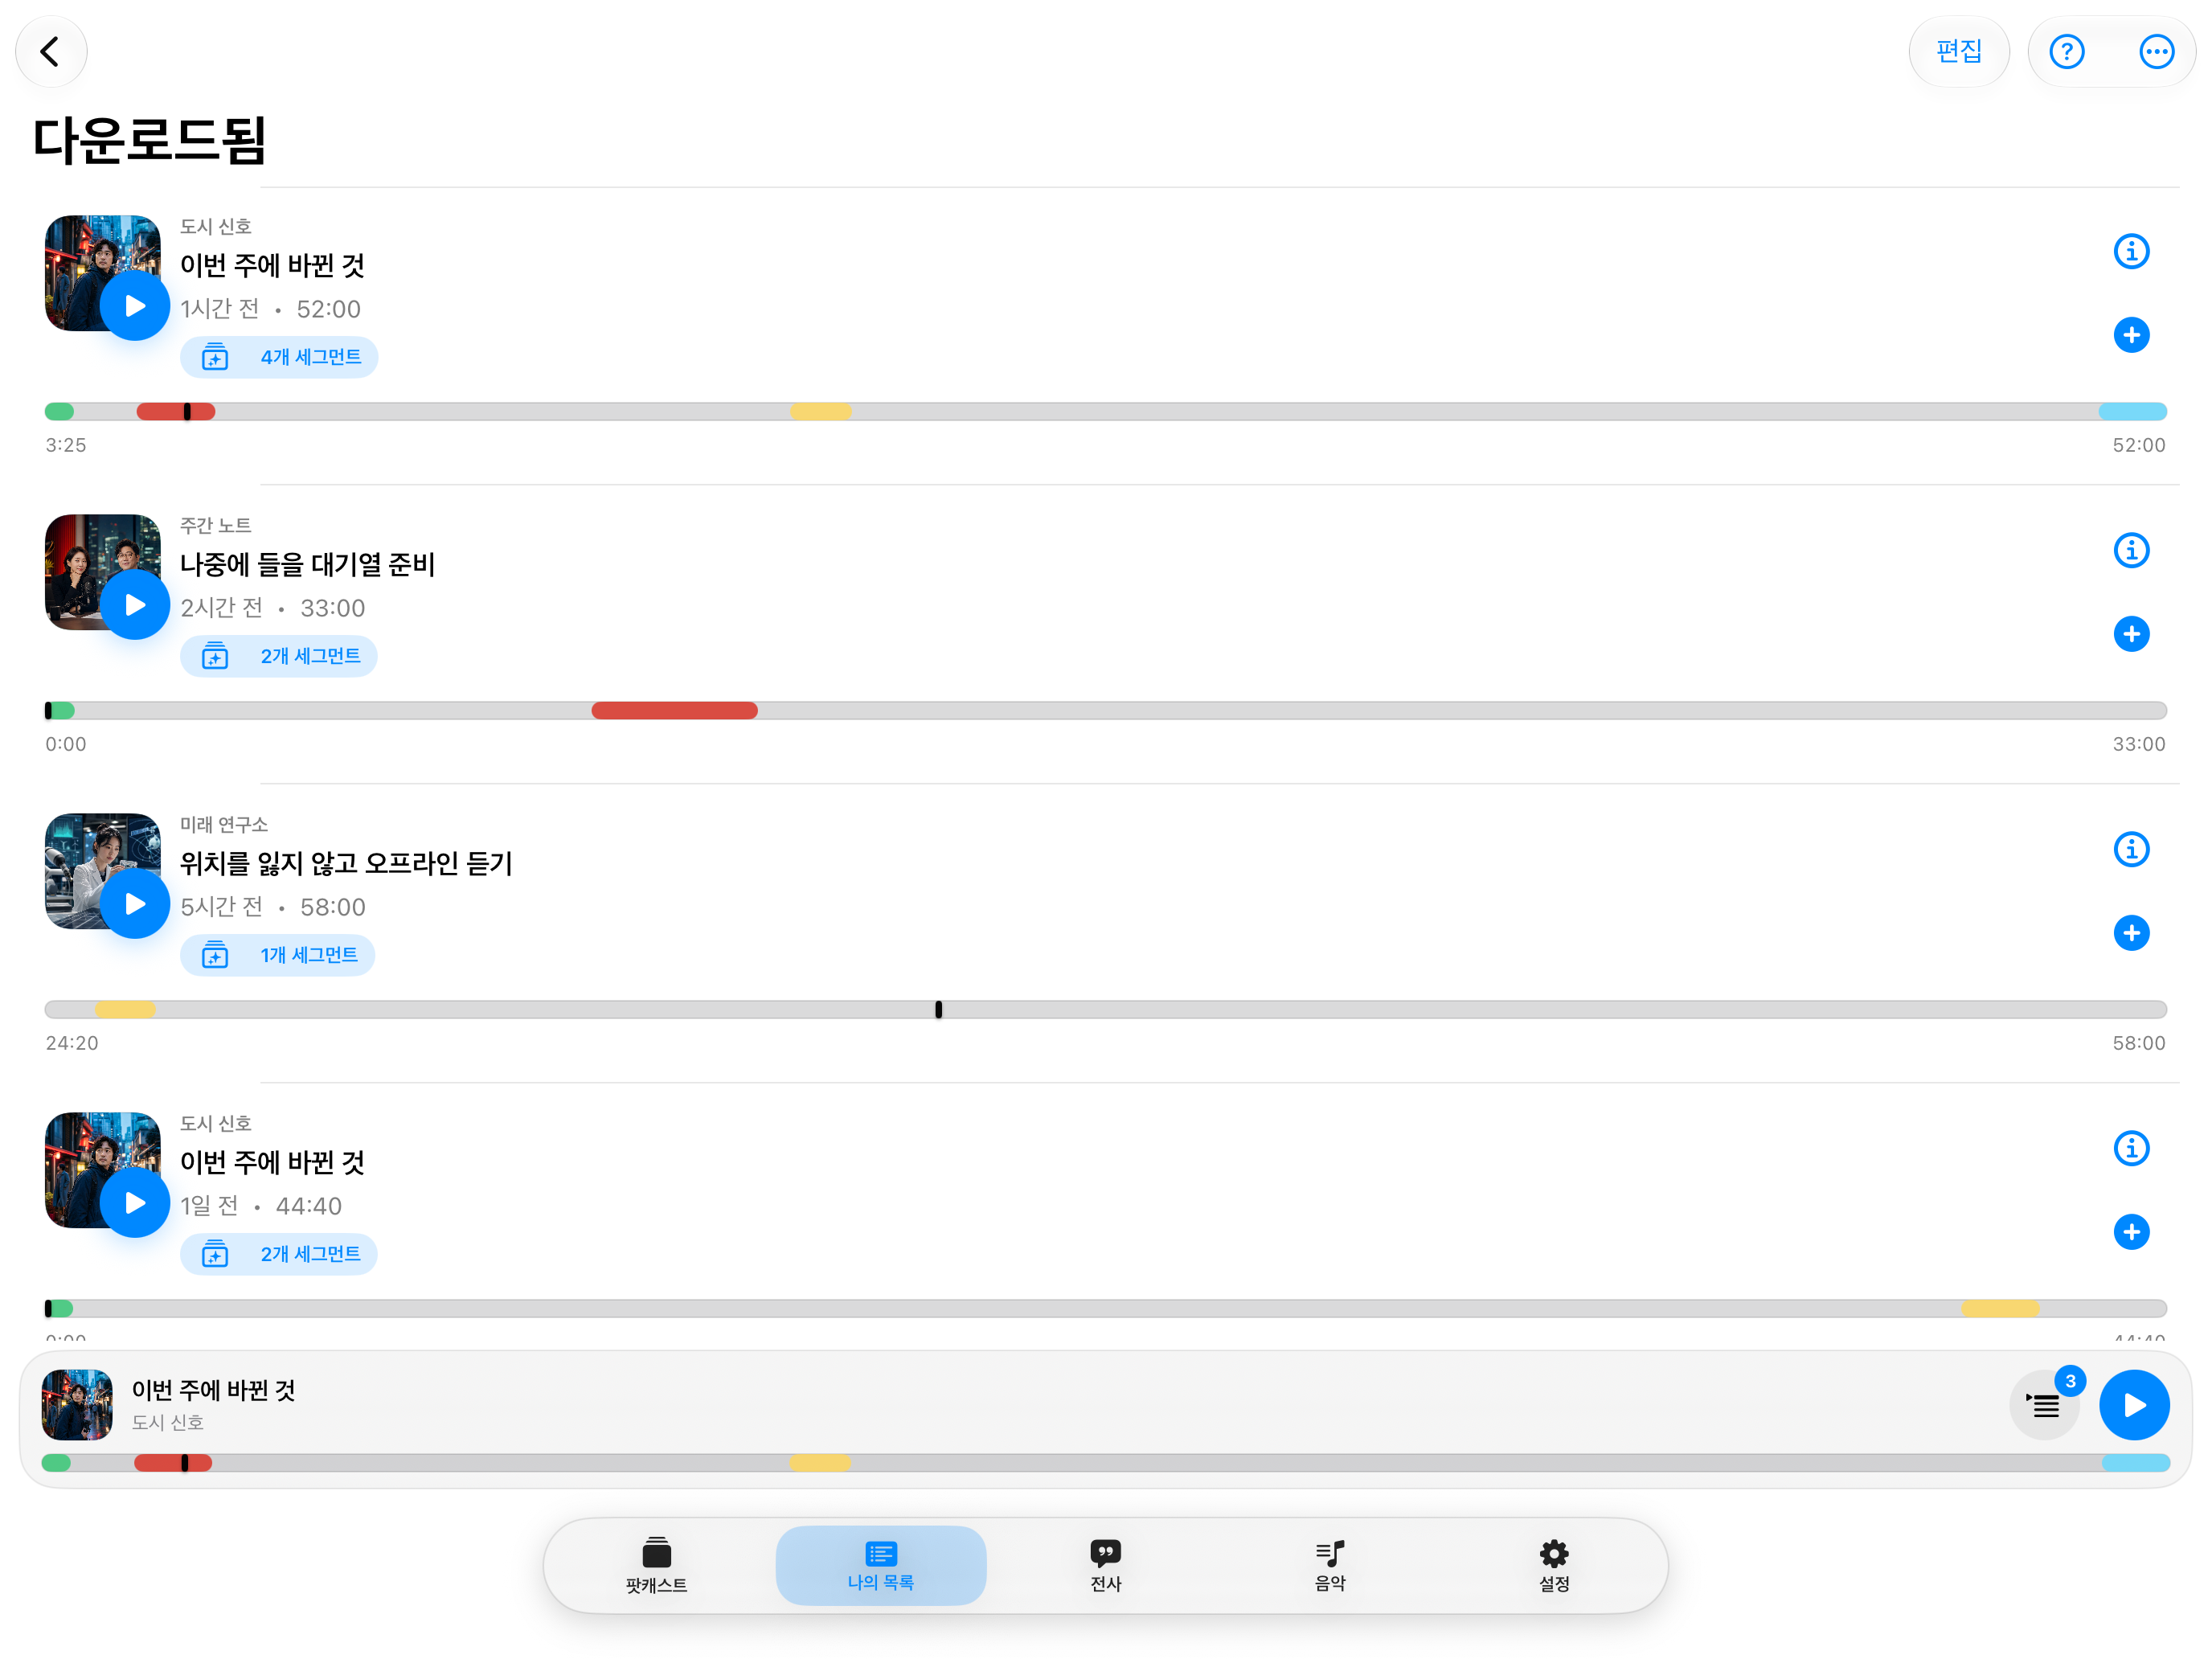Play '위치를 잃지 않고 오프라인 듣기' episode

[135, 904]
